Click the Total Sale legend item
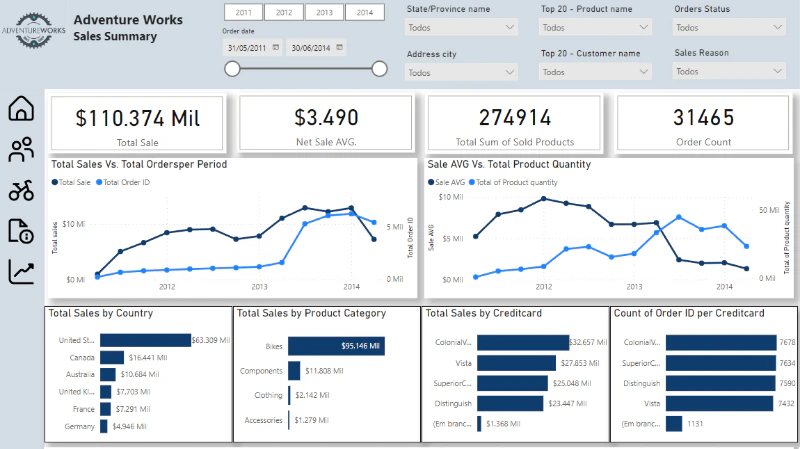Screen dimensions: 800x449 tap(71, 182)
